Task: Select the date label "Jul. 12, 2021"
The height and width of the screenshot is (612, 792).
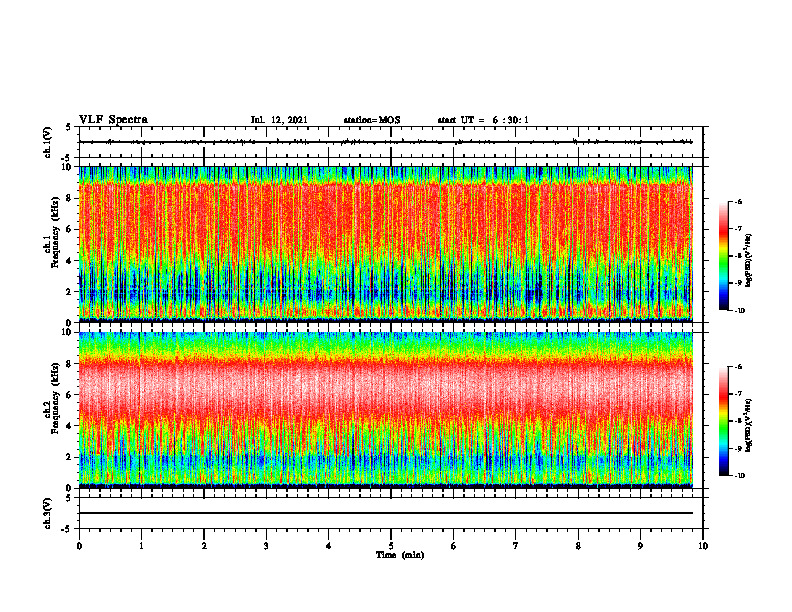Action: pyautogui.click(x=279, y=120)
